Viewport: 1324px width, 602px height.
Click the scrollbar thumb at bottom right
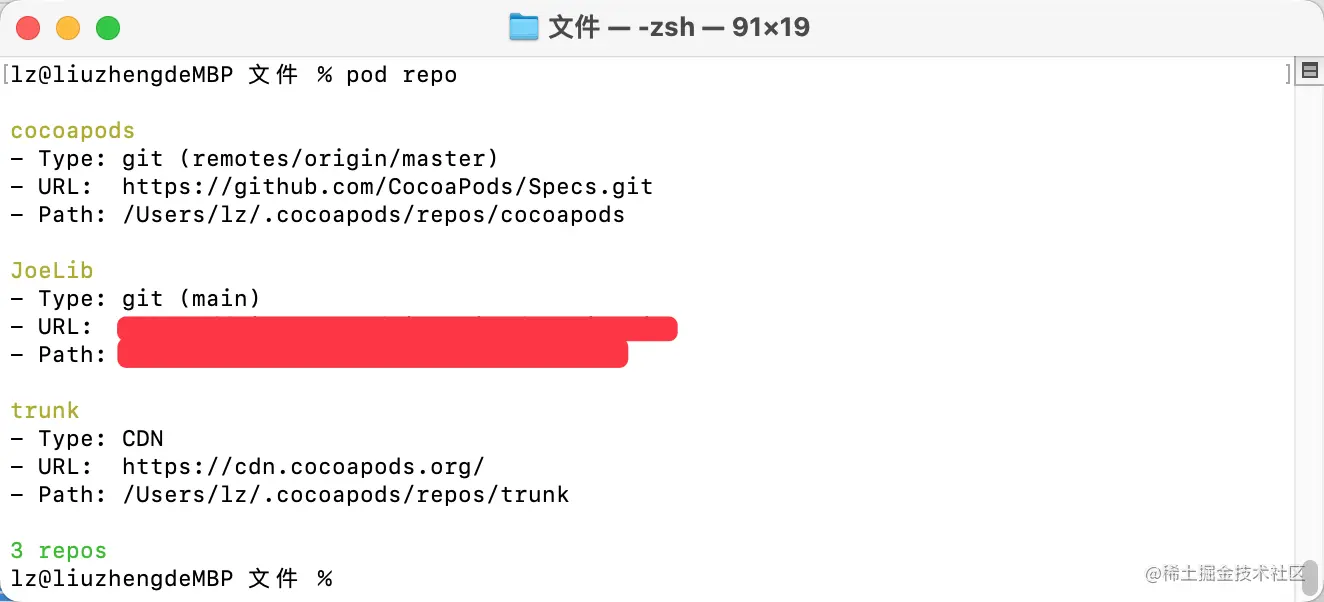click(x=1310, y=577)
